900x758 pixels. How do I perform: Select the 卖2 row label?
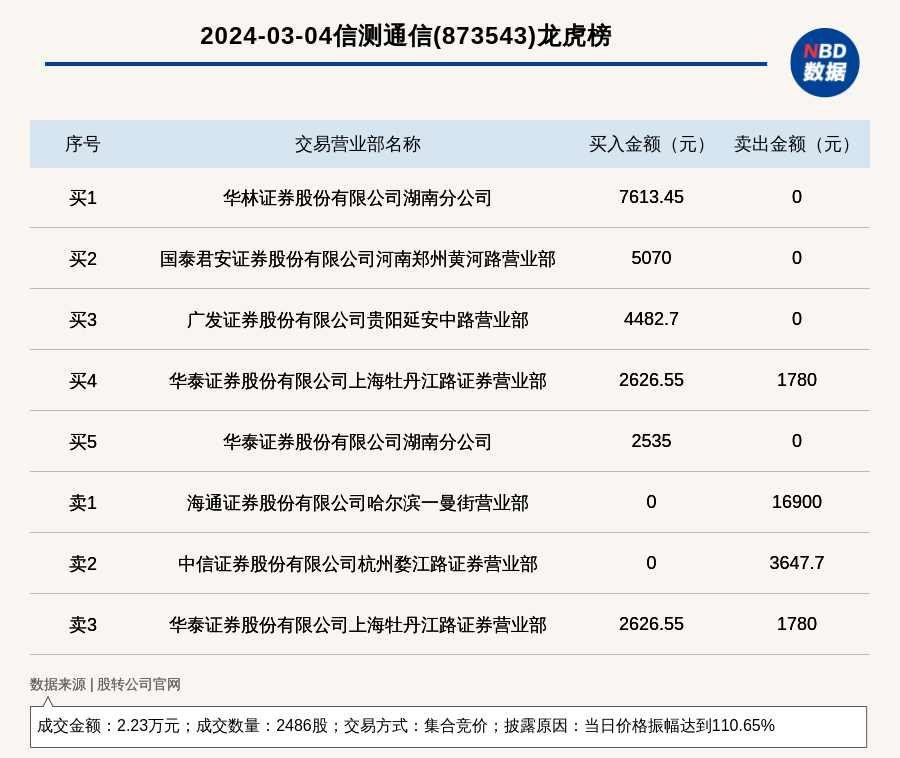83,563
